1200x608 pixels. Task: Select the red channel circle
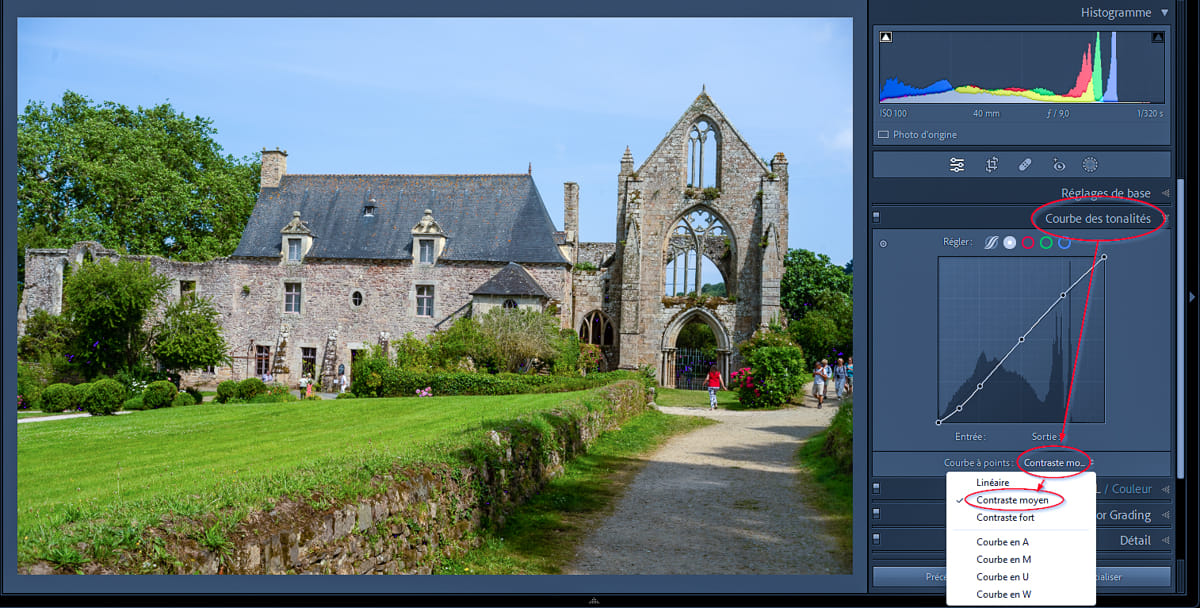tap(1028, 242)
